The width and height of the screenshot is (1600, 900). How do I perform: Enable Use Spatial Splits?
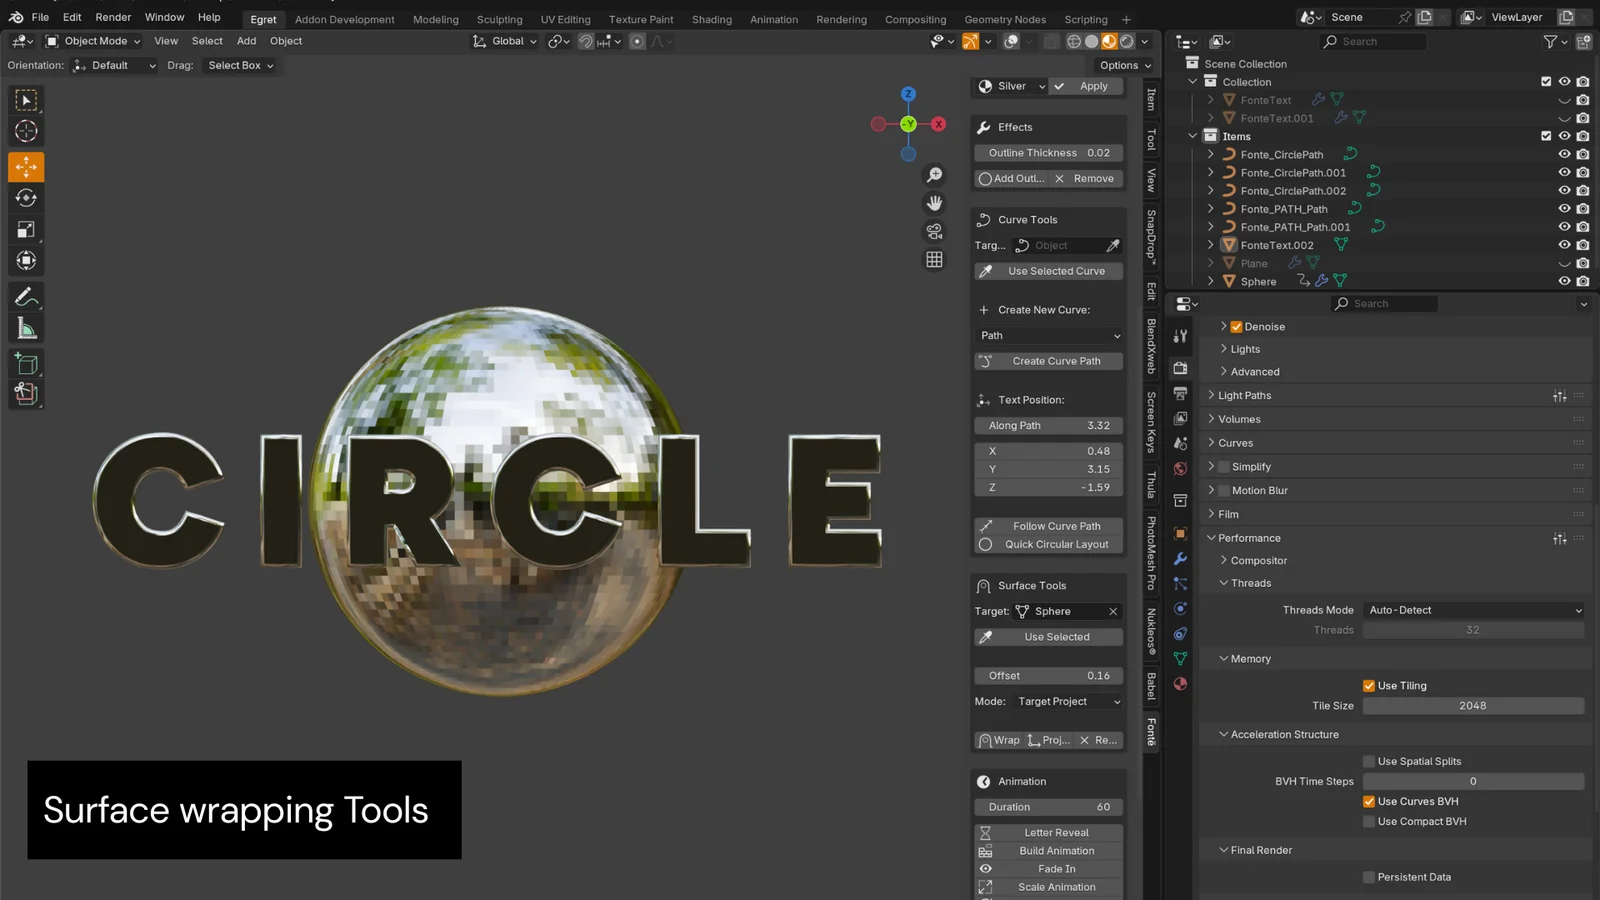[1370, 761]
